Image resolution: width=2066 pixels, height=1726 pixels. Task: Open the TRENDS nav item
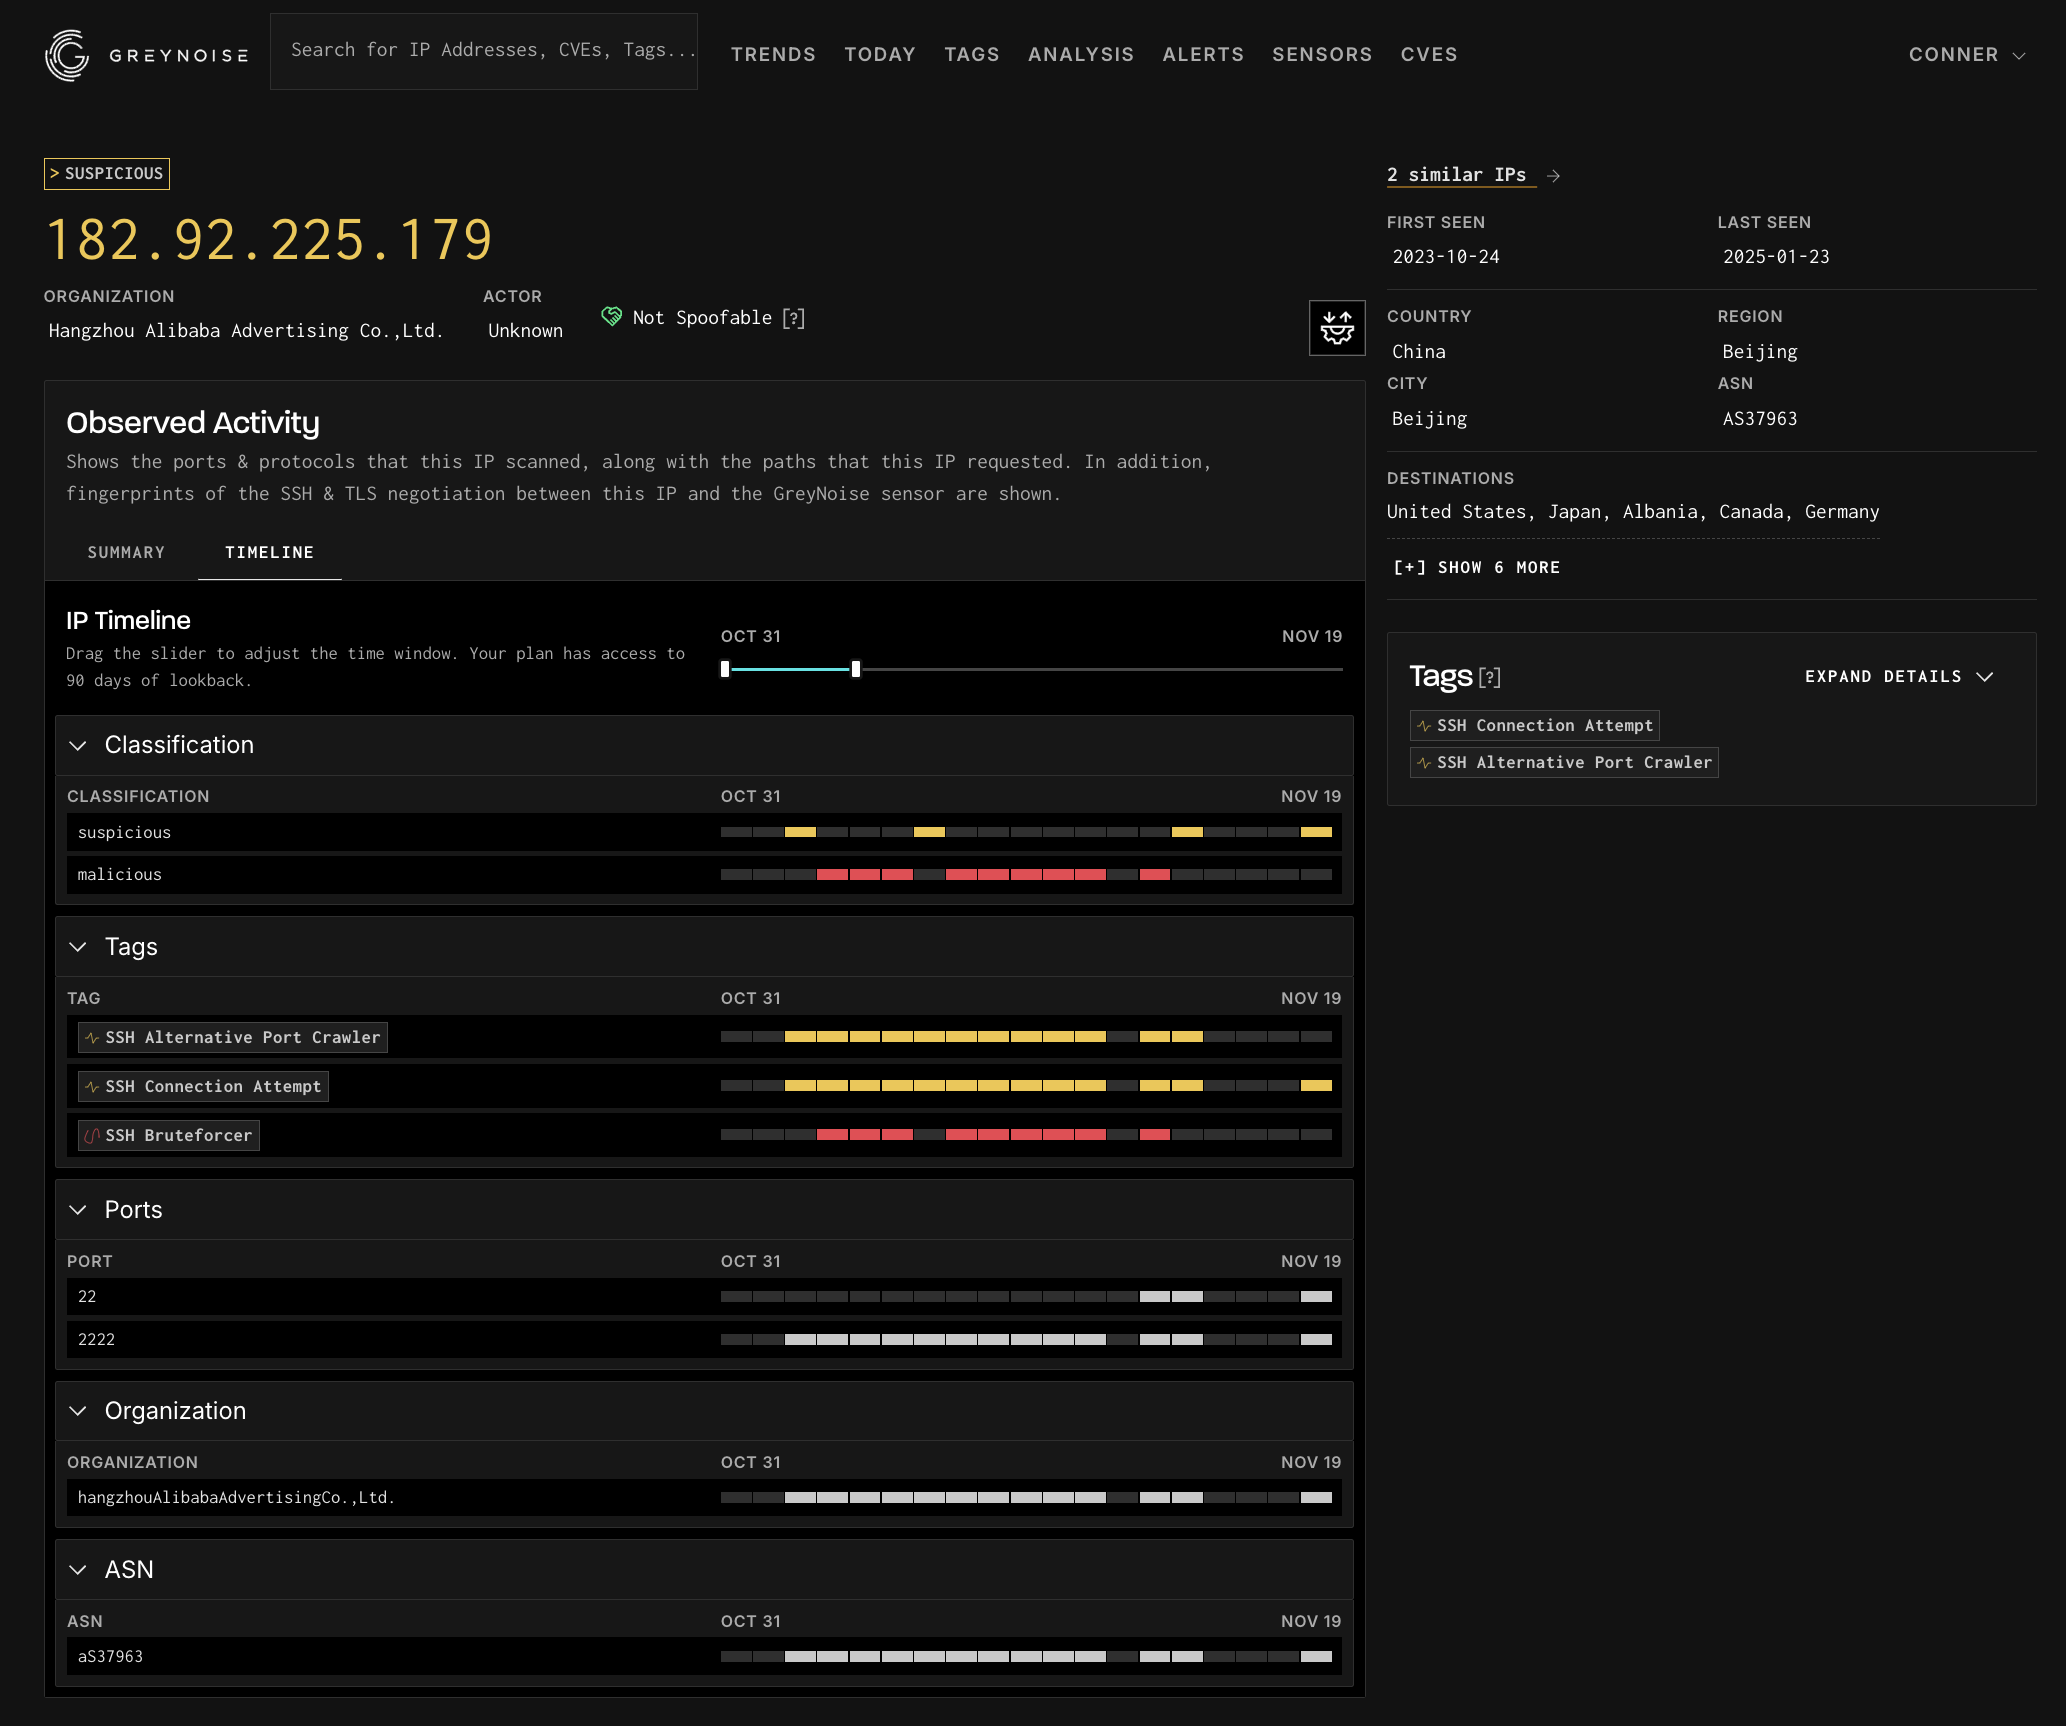point(773,55)
